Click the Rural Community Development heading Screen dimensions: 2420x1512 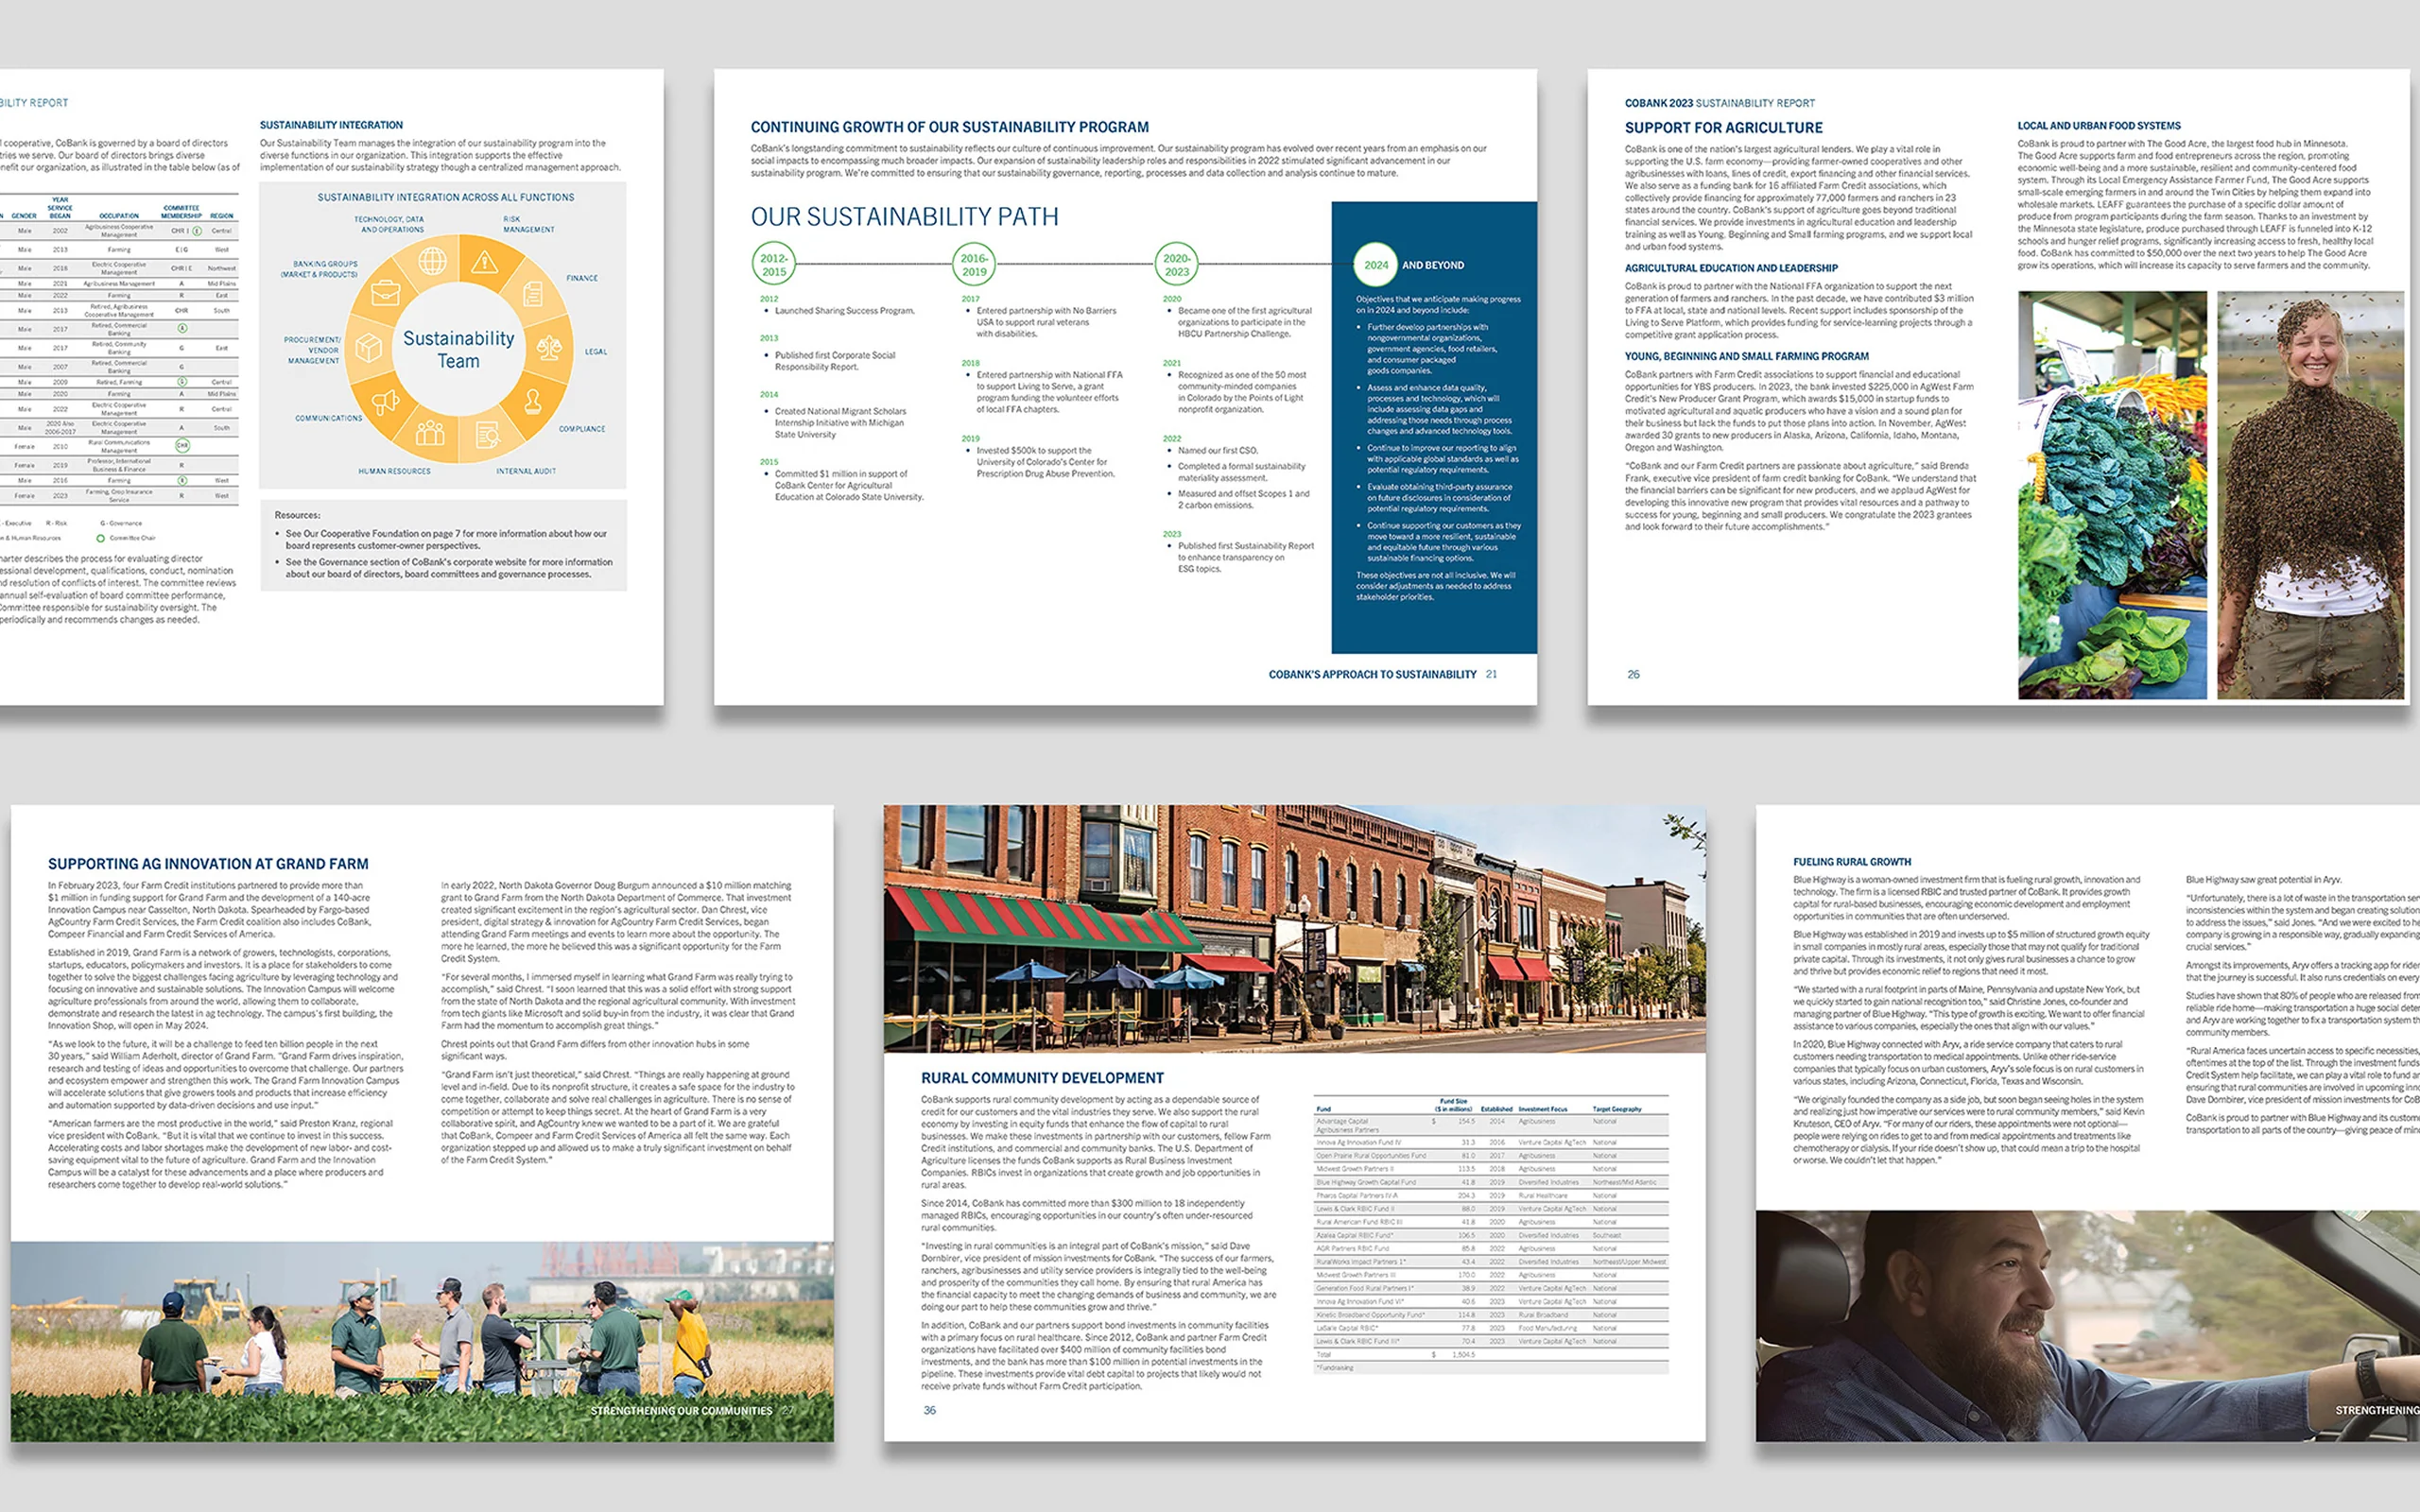coord(1042,1078)
